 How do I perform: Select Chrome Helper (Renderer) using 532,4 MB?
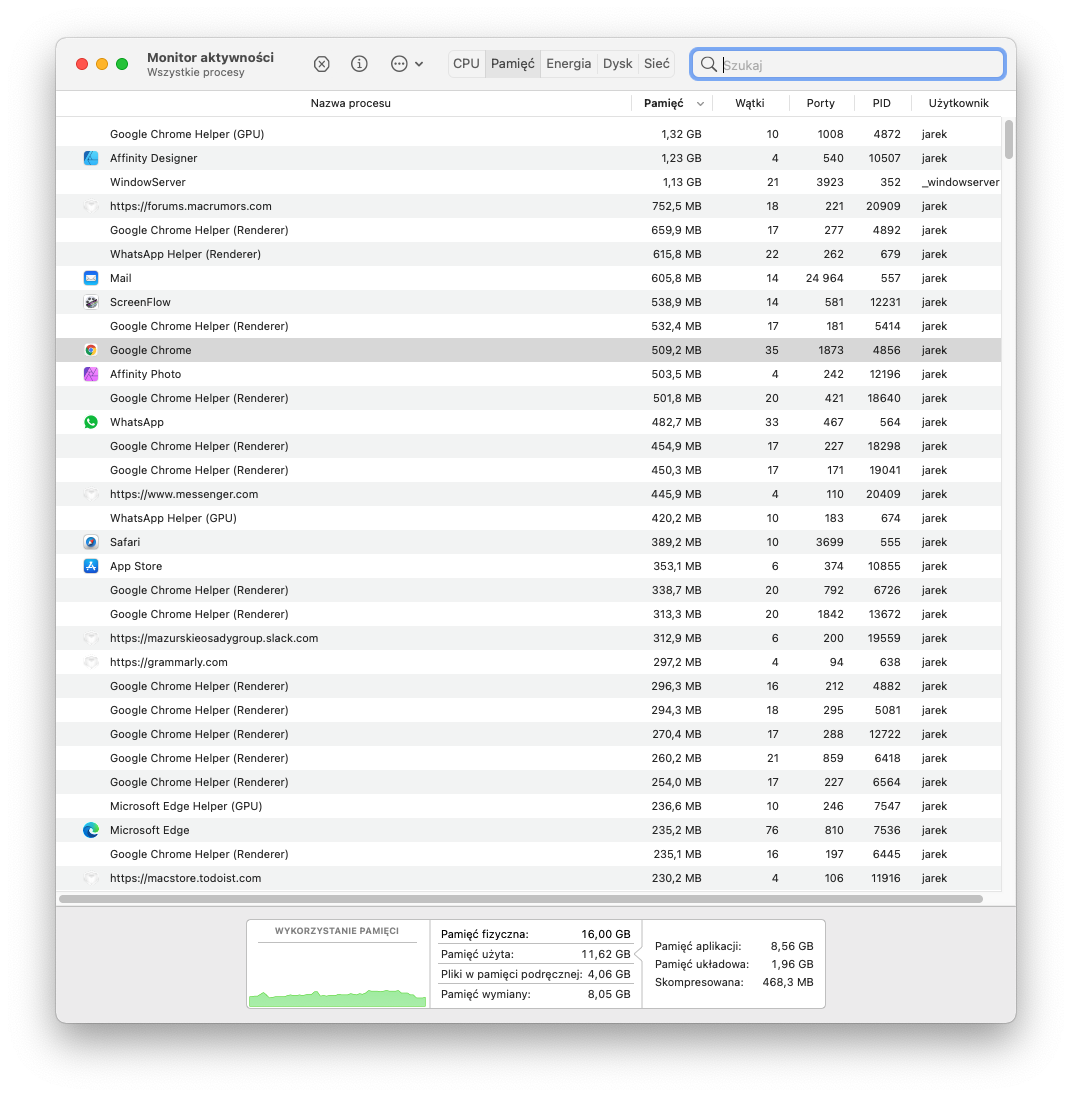pyautogui.click(x=528, y=327)
